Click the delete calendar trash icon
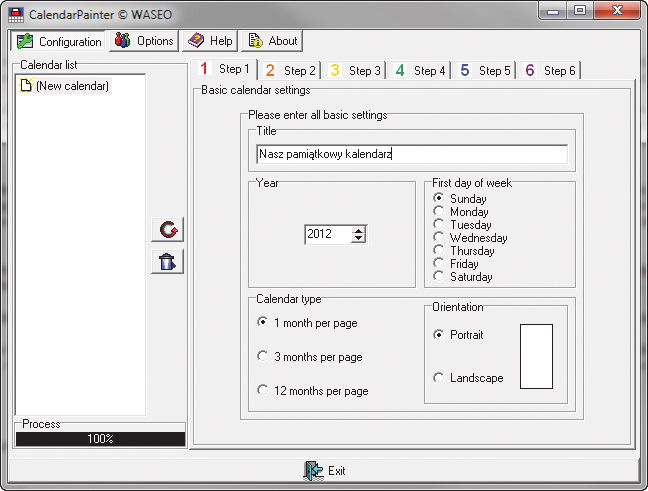648x491 pixels. coord(168,262)
